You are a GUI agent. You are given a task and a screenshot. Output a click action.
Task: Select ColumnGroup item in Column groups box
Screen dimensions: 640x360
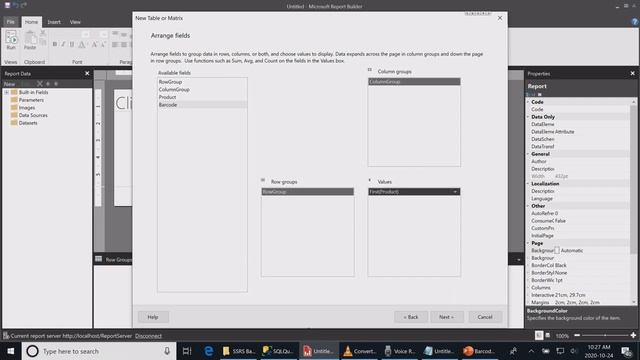(414, 82)
